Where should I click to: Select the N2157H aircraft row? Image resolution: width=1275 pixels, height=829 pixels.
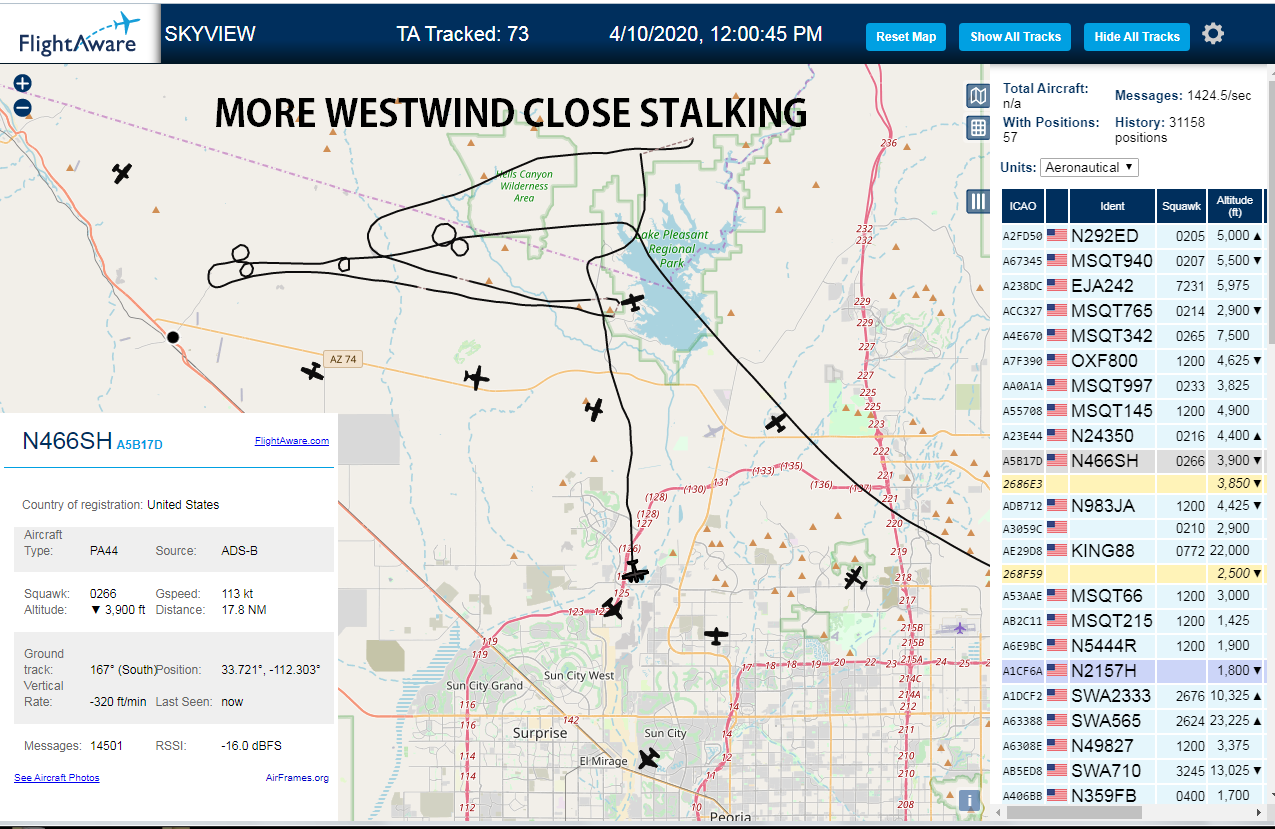1133,671
